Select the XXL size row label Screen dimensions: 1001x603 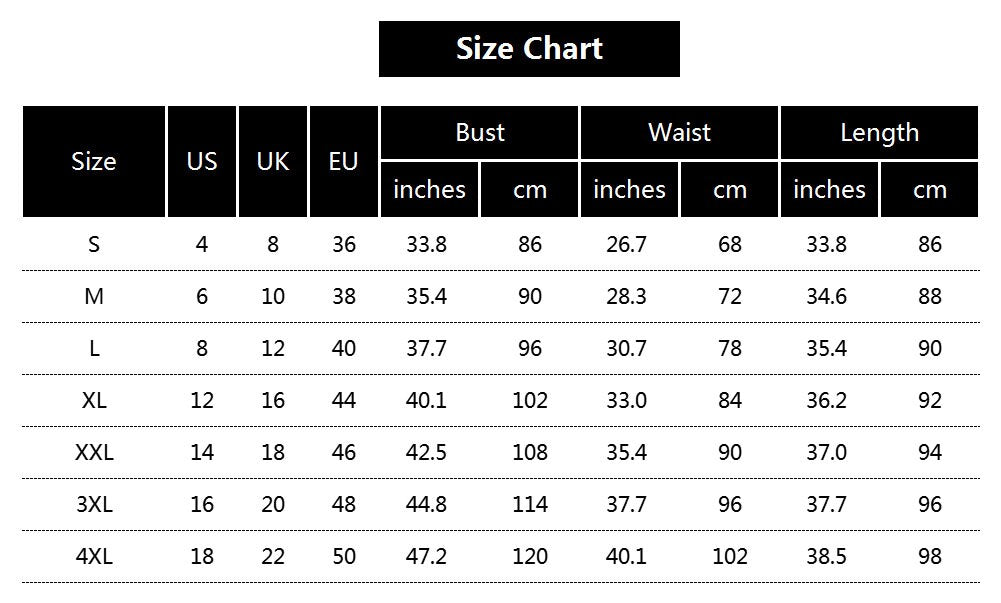(94, 452)
